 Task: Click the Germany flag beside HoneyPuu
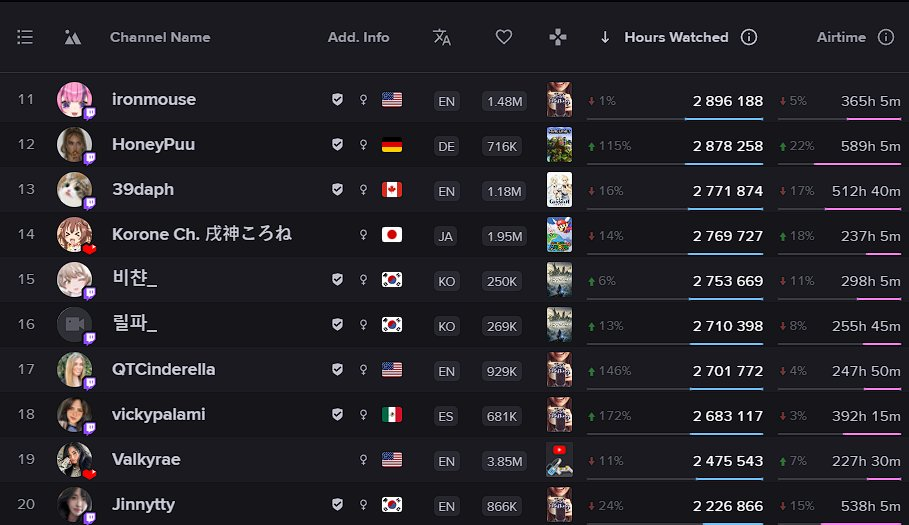392,145
